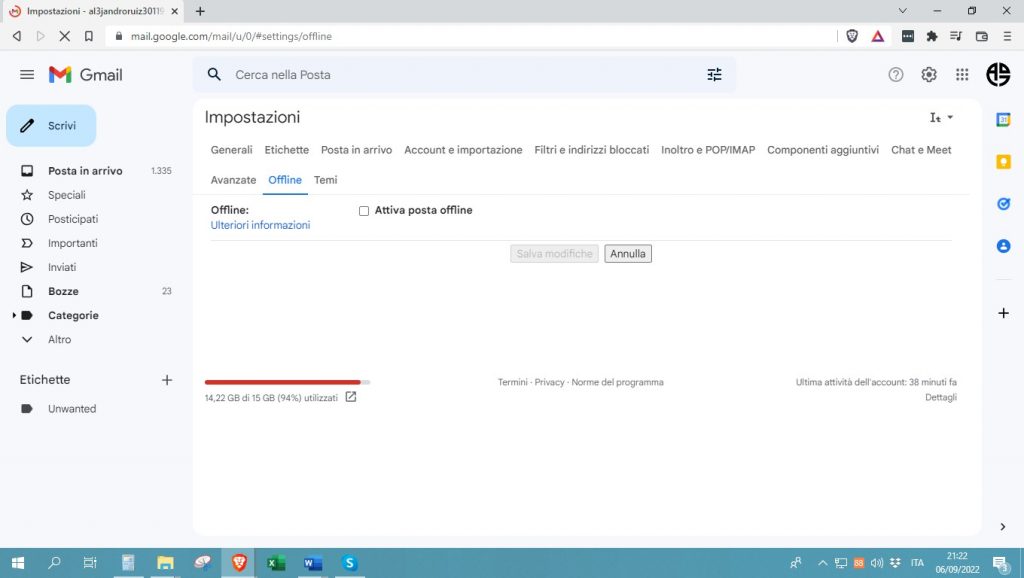Click the Annulla button
1024x578 pixels.
coord(627,254)
